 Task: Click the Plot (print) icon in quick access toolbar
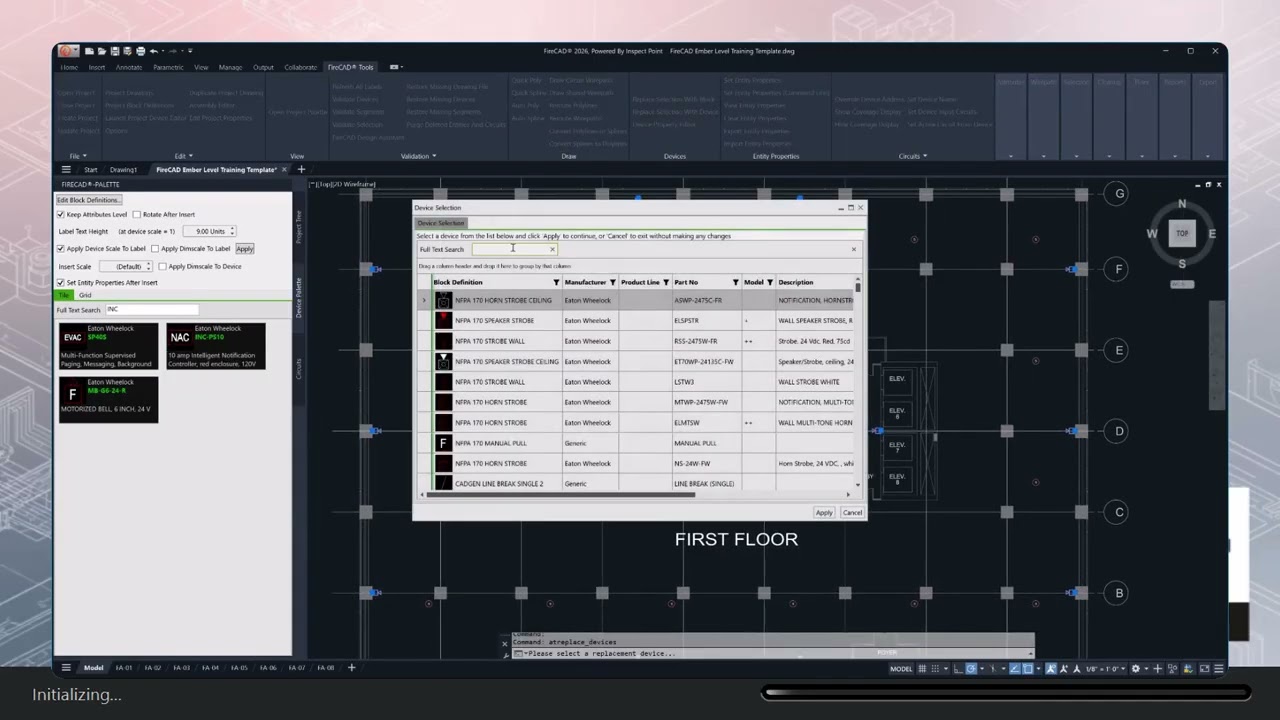(140, 51)
